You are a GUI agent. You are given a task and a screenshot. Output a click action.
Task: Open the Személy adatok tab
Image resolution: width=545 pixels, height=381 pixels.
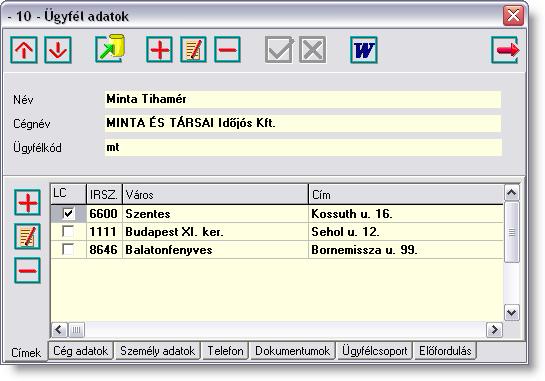[157, 351]
